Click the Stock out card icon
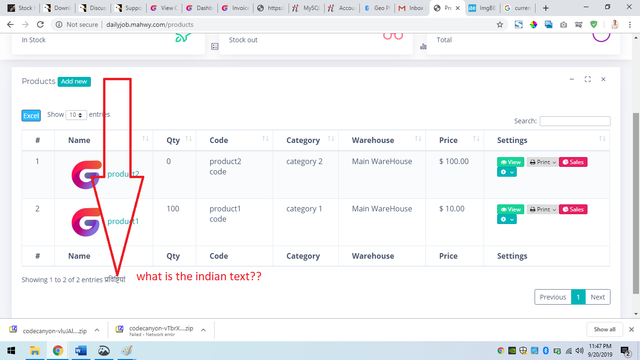 (x=393, y=37)
